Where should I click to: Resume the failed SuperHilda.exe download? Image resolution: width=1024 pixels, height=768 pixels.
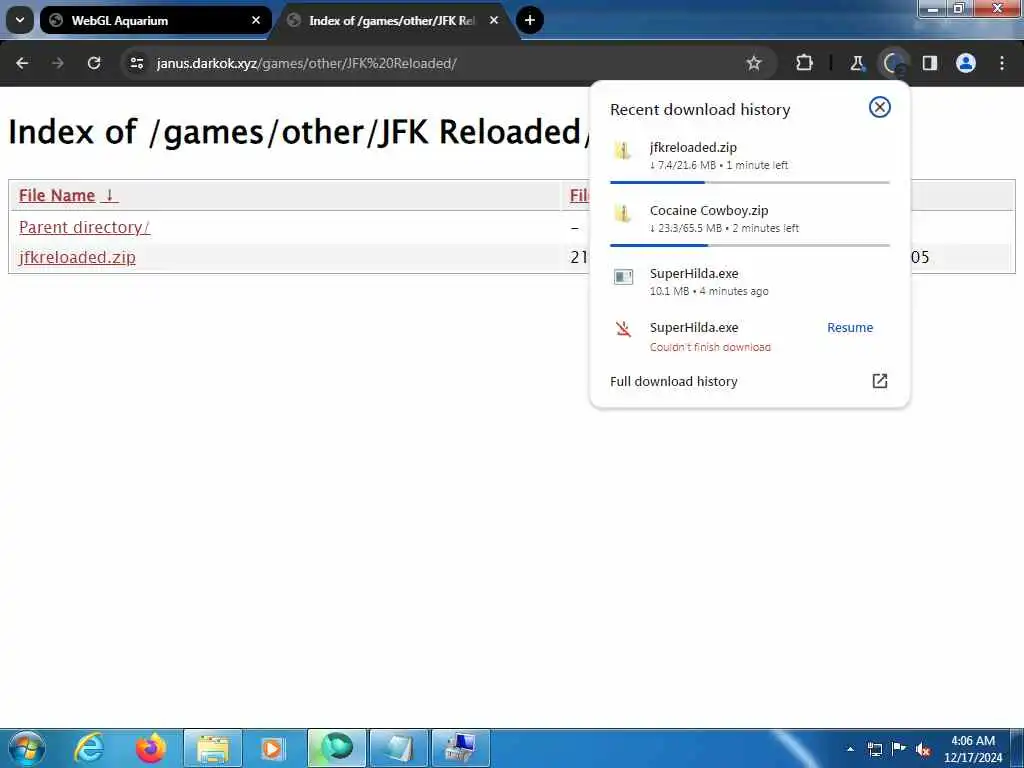point(850,328)
